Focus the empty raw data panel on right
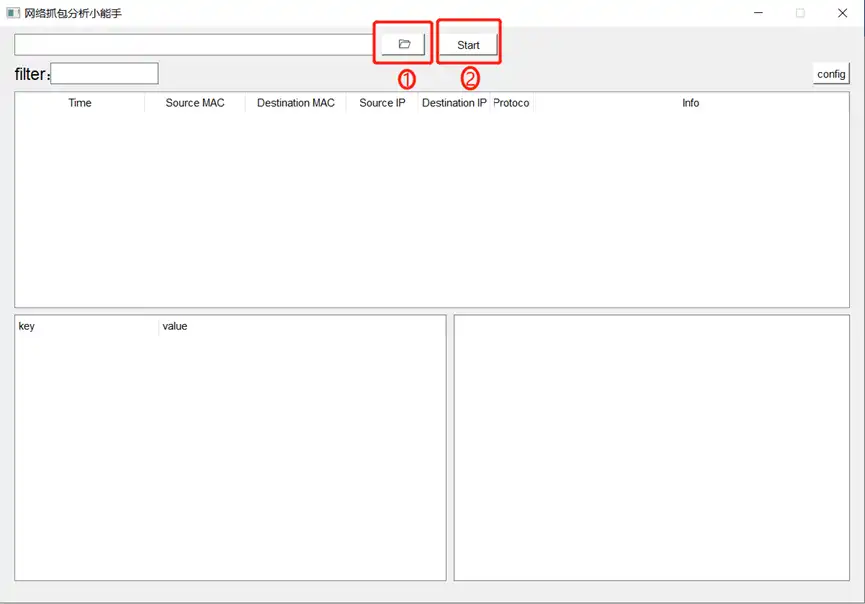 tap(651, 447)
